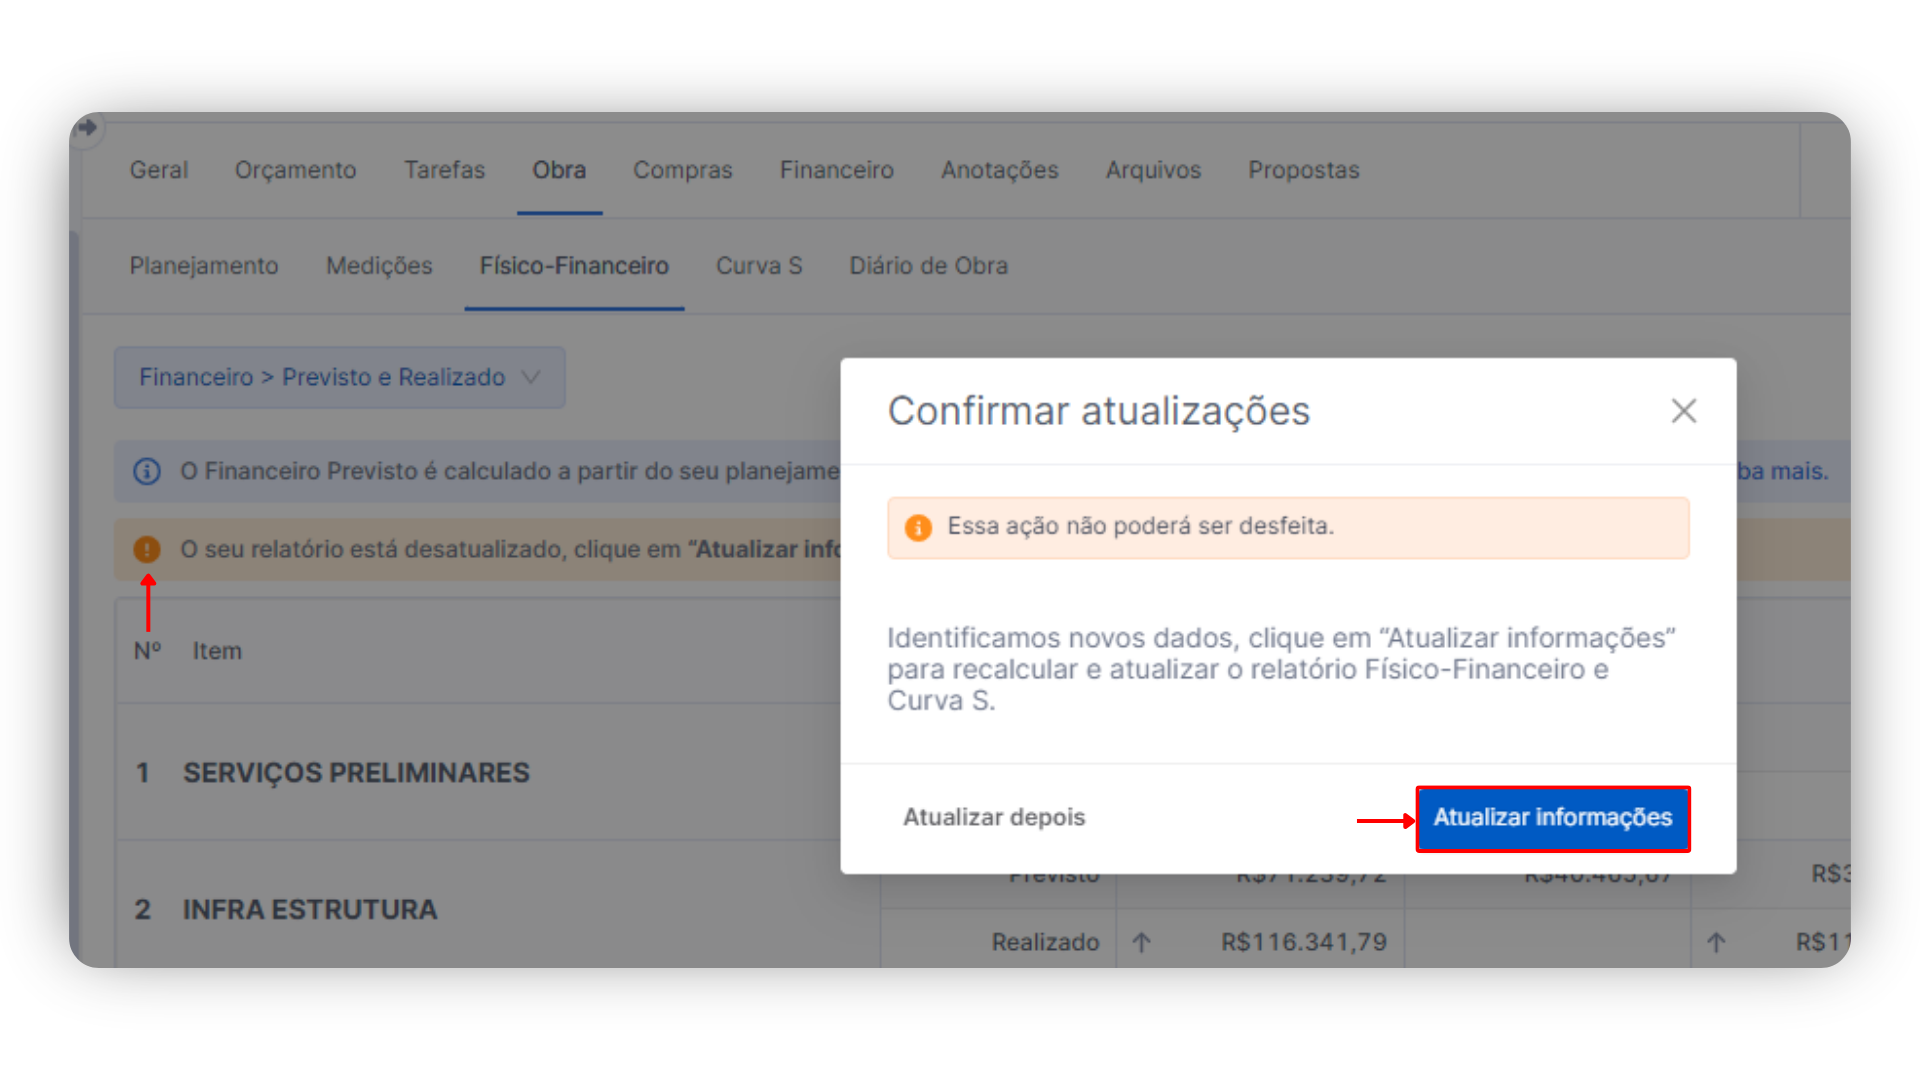The width and height of the screenshot is (1920, 1080).
Task: Go to the Medições sub-tab
Action: tap(379, 266)
